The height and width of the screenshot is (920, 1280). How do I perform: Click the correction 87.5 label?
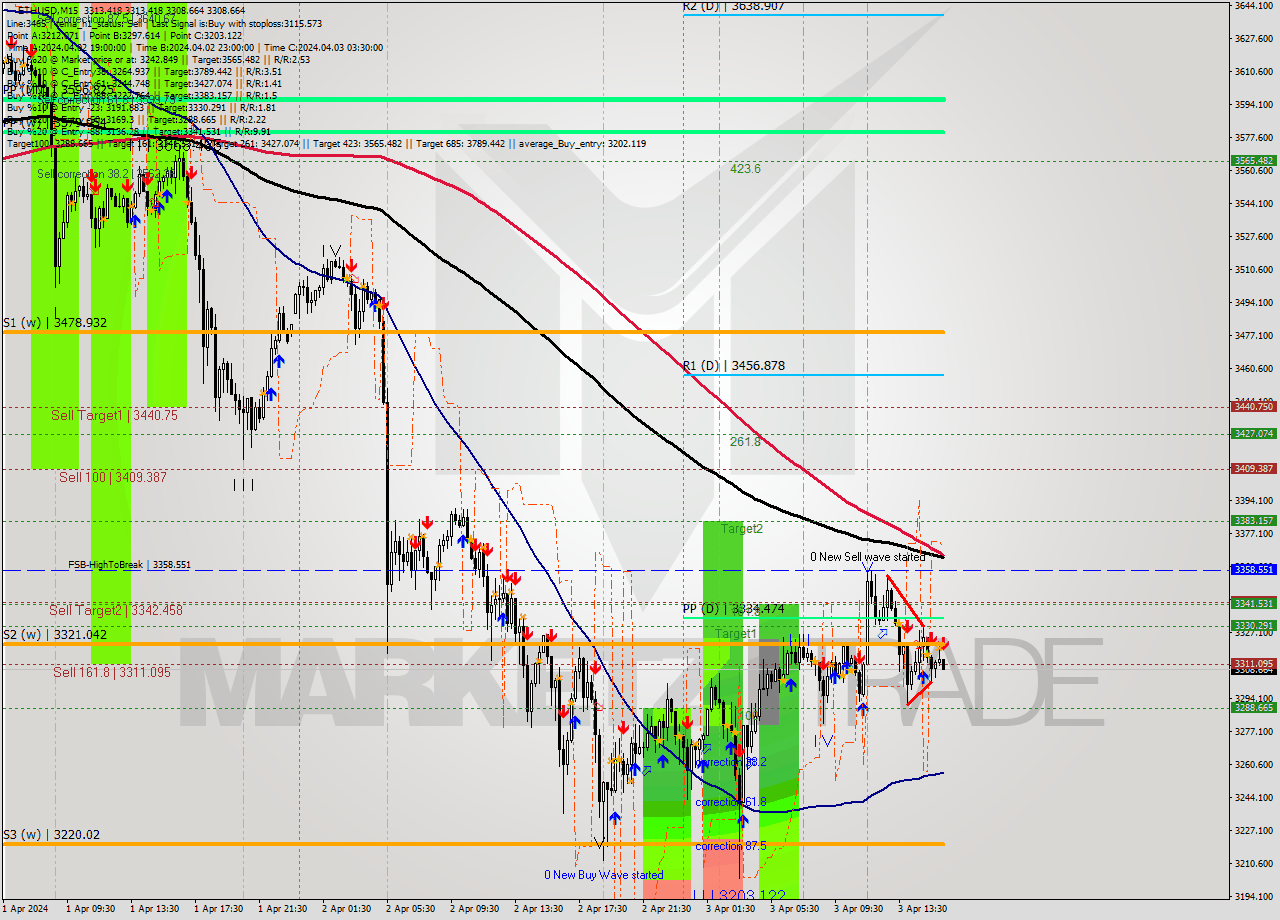pyautogui.click(x=731, y=846)
